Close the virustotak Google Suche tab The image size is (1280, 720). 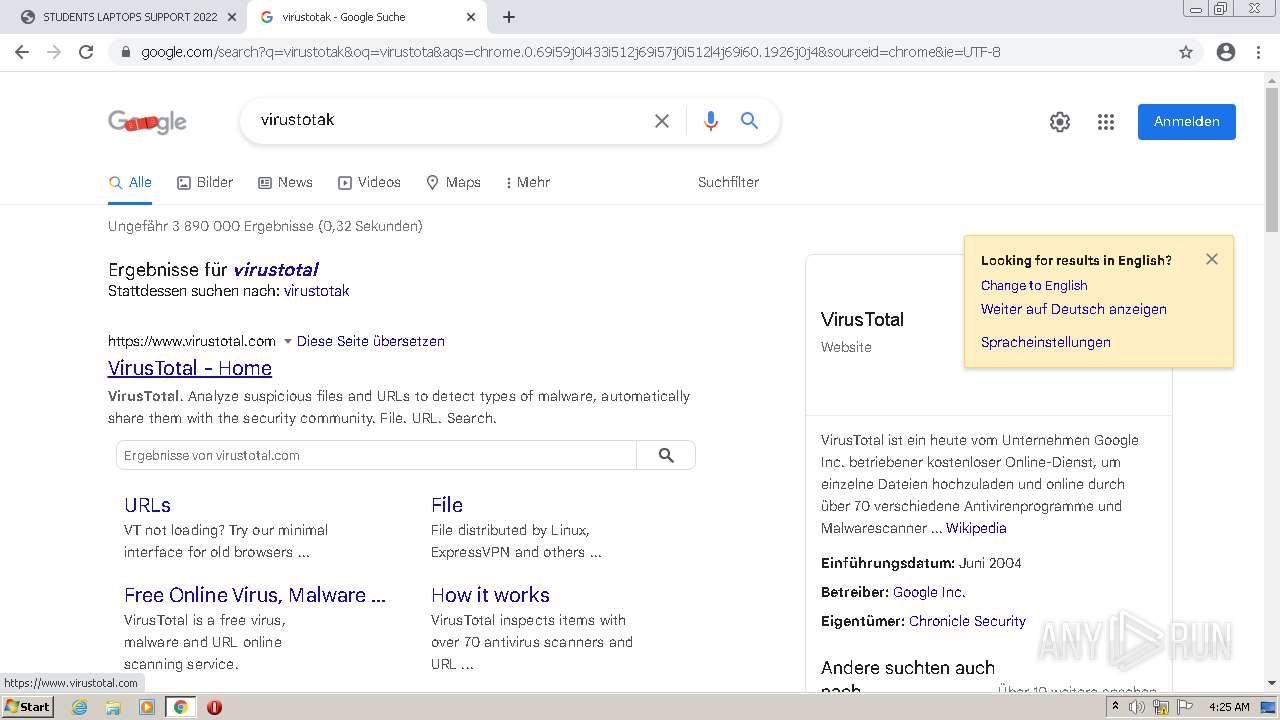point(471,17)
